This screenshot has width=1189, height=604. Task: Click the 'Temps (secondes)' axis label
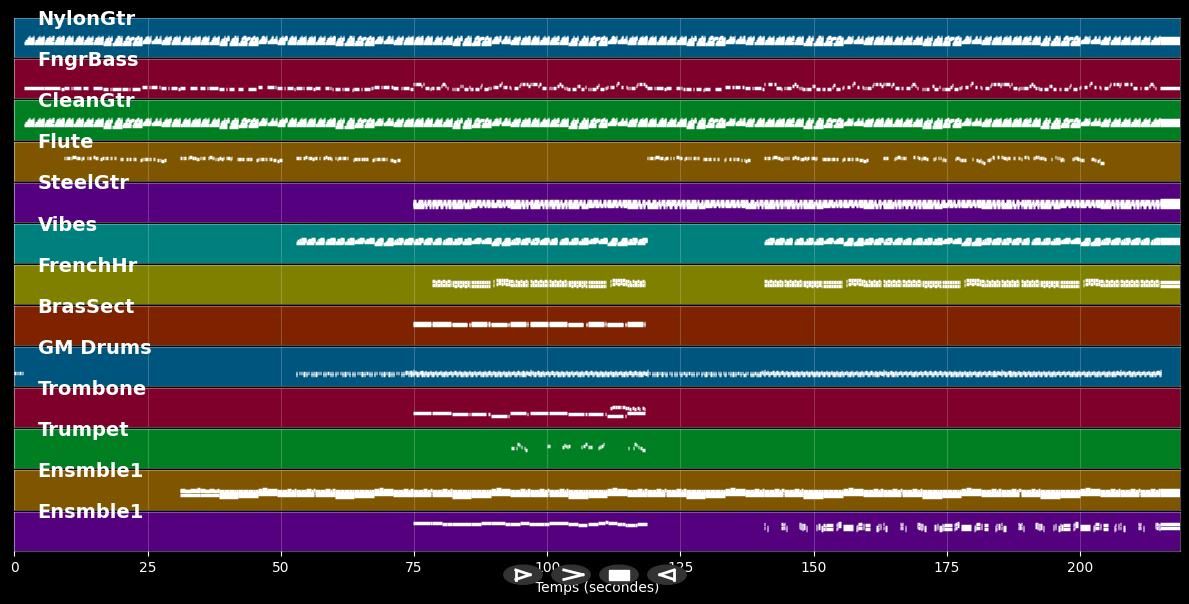(x=597, y=588)
